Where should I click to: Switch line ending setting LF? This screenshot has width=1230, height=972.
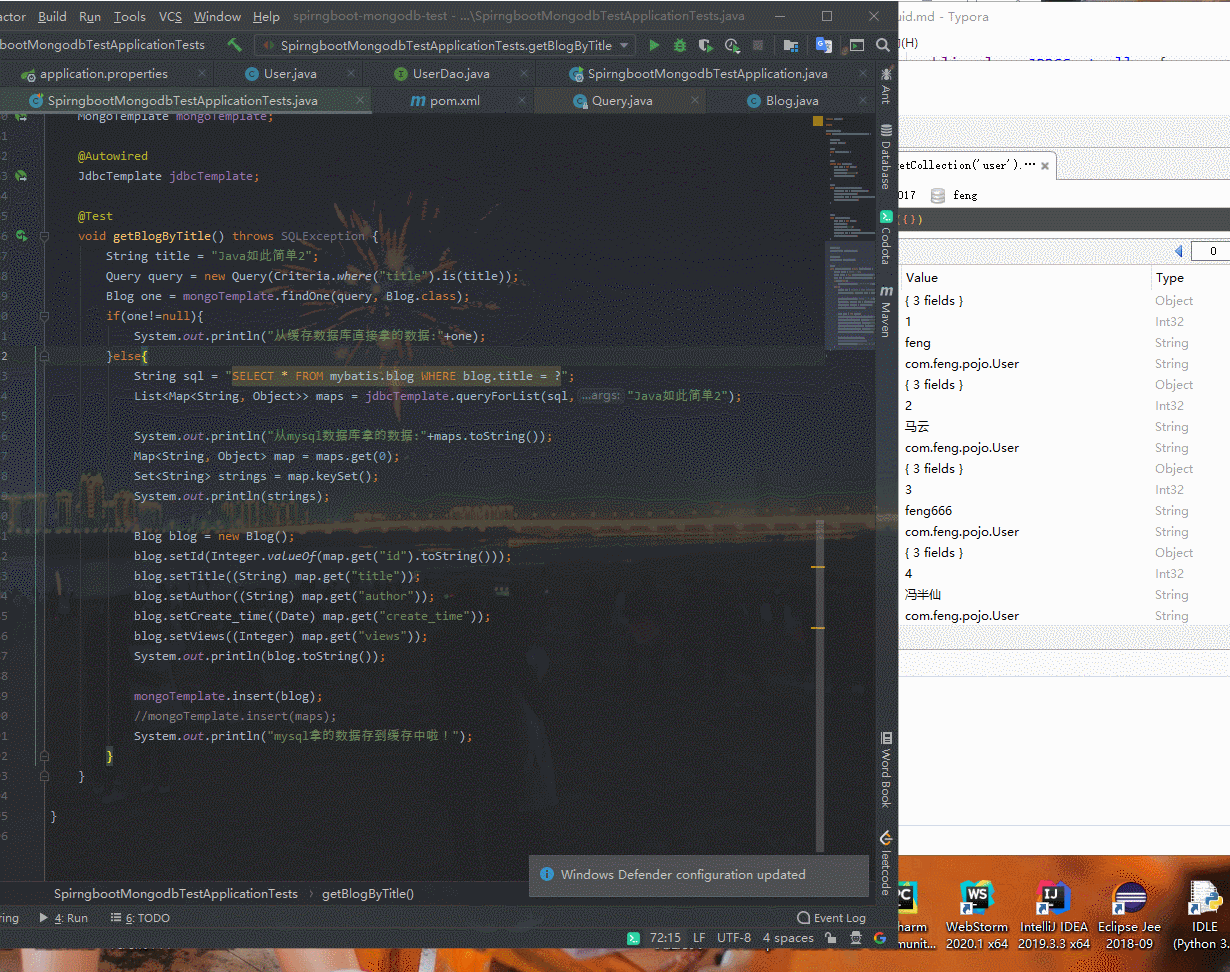pyautogui.click(x=699, y=938)
